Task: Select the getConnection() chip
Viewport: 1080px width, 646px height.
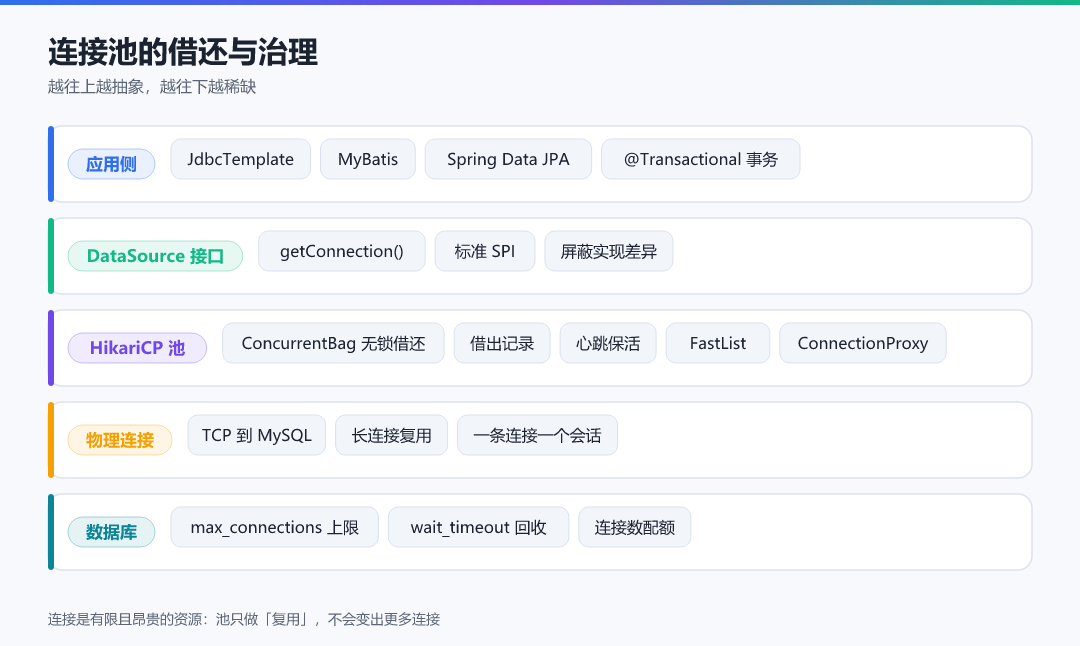Action: tap(342, 251)
